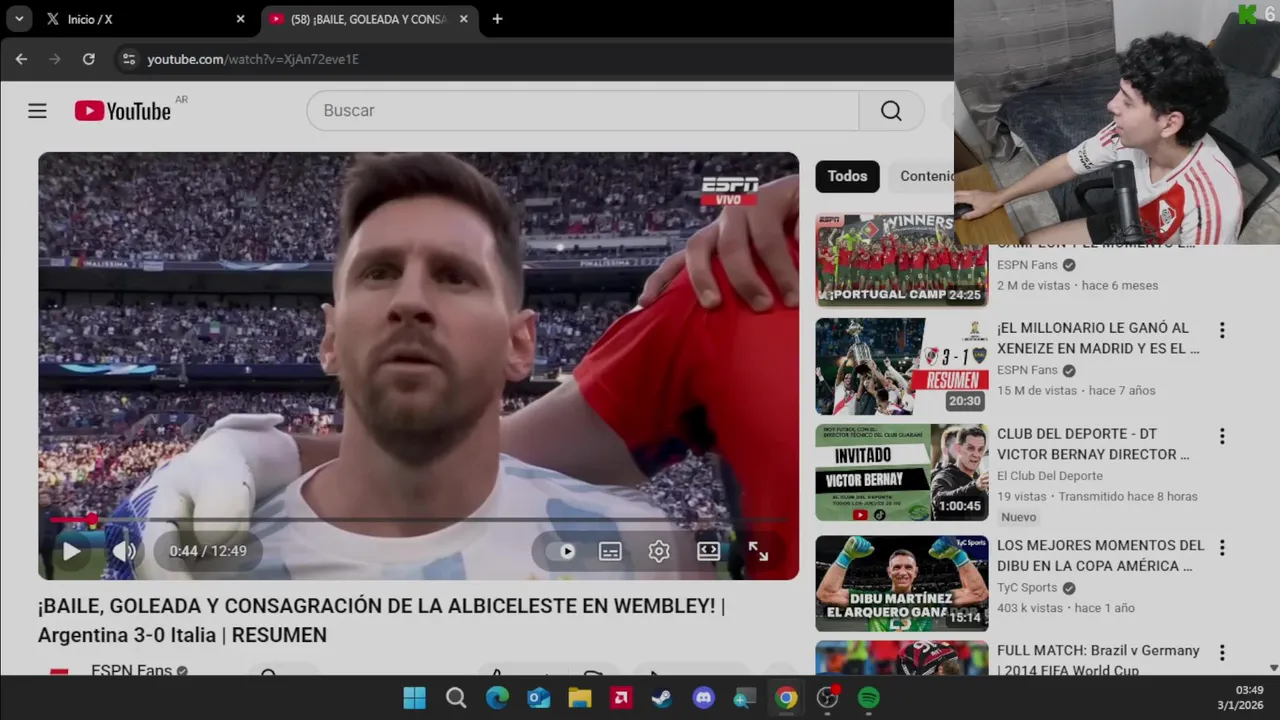Open OBS Studio from the taskbar
Viewport: 1280px width, 720px height.
coord(827,698)
